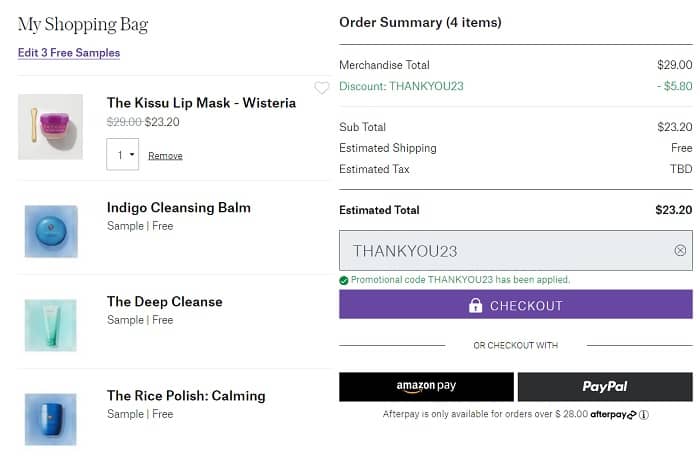Screen dimensions: 700x457
Task: Open The Deep Cleanse thumbnail
Action: [50, 325]
